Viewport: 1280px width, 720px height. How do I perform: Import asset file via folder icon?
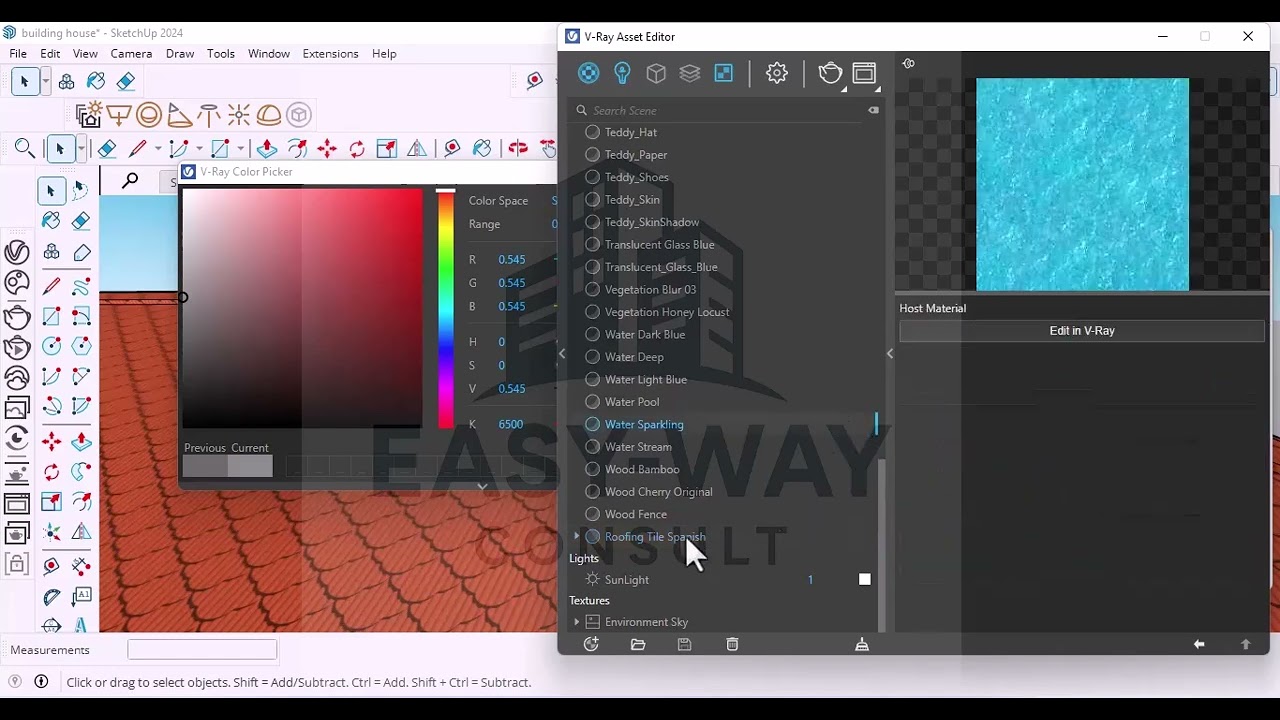coord(638,644)
